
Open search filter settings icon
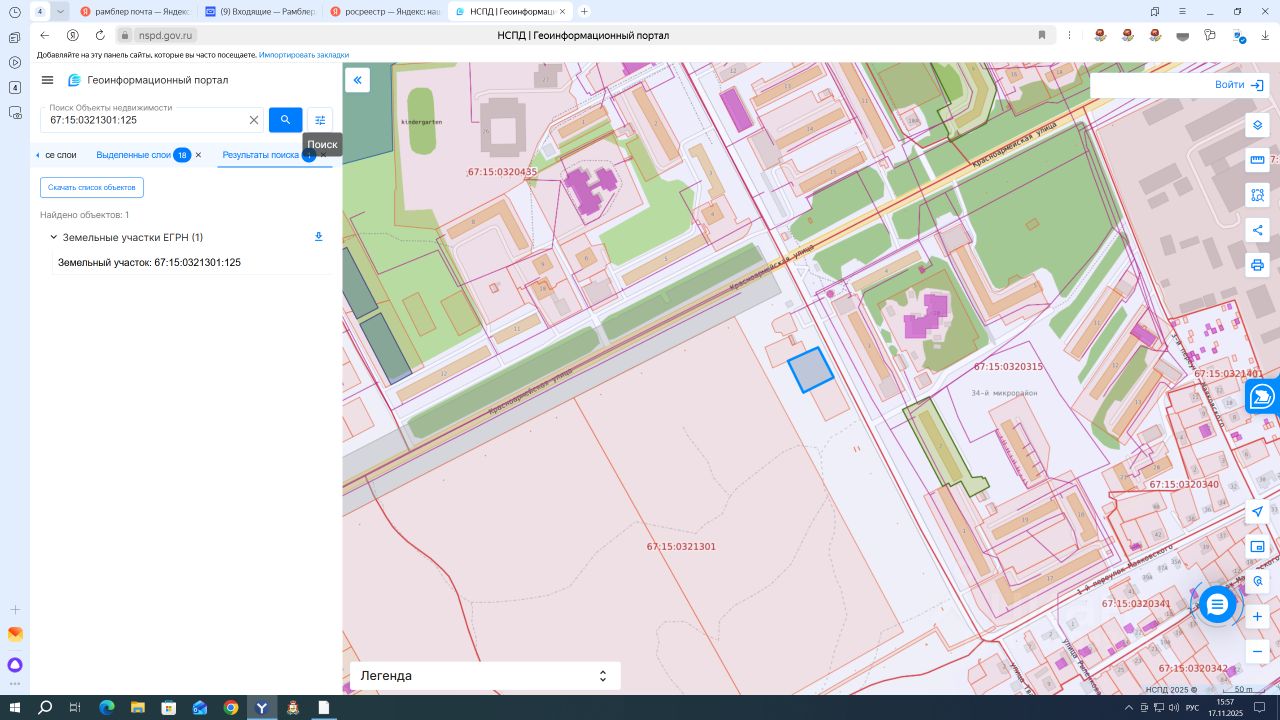tap(320, 120)
